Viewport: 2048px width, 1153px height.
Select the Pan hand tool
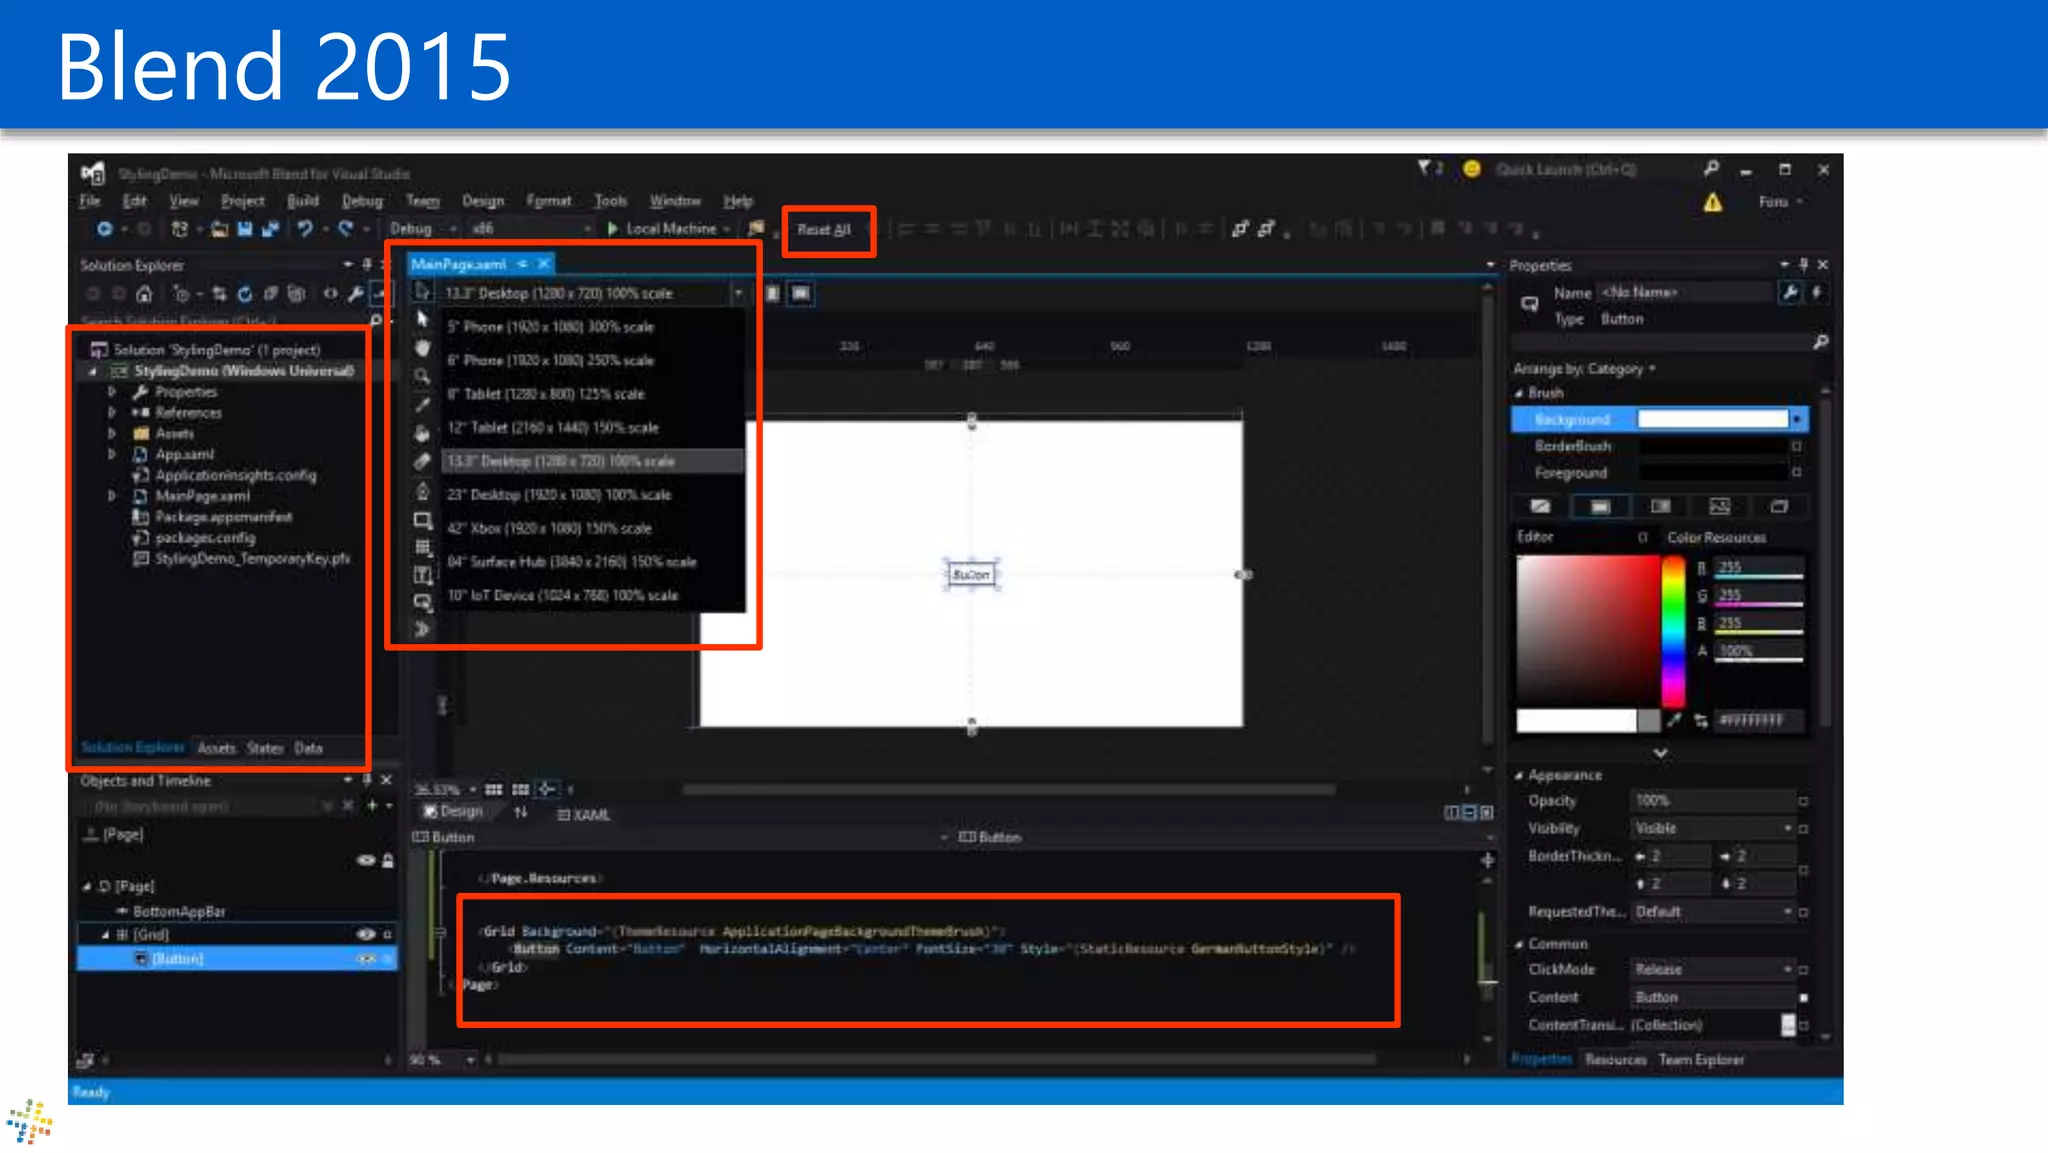422,348
